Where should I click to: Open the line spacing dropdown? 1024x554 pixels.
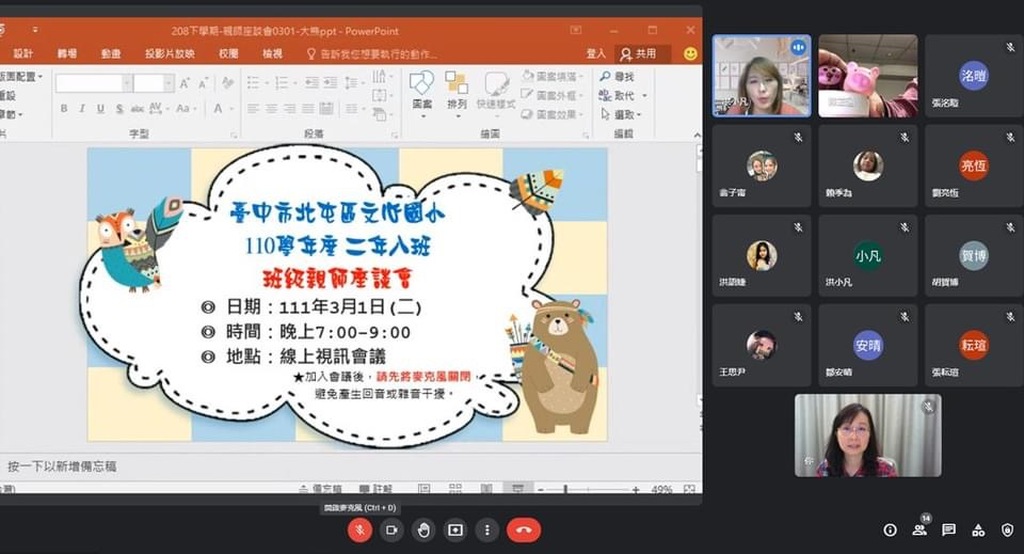click(354, 83)
